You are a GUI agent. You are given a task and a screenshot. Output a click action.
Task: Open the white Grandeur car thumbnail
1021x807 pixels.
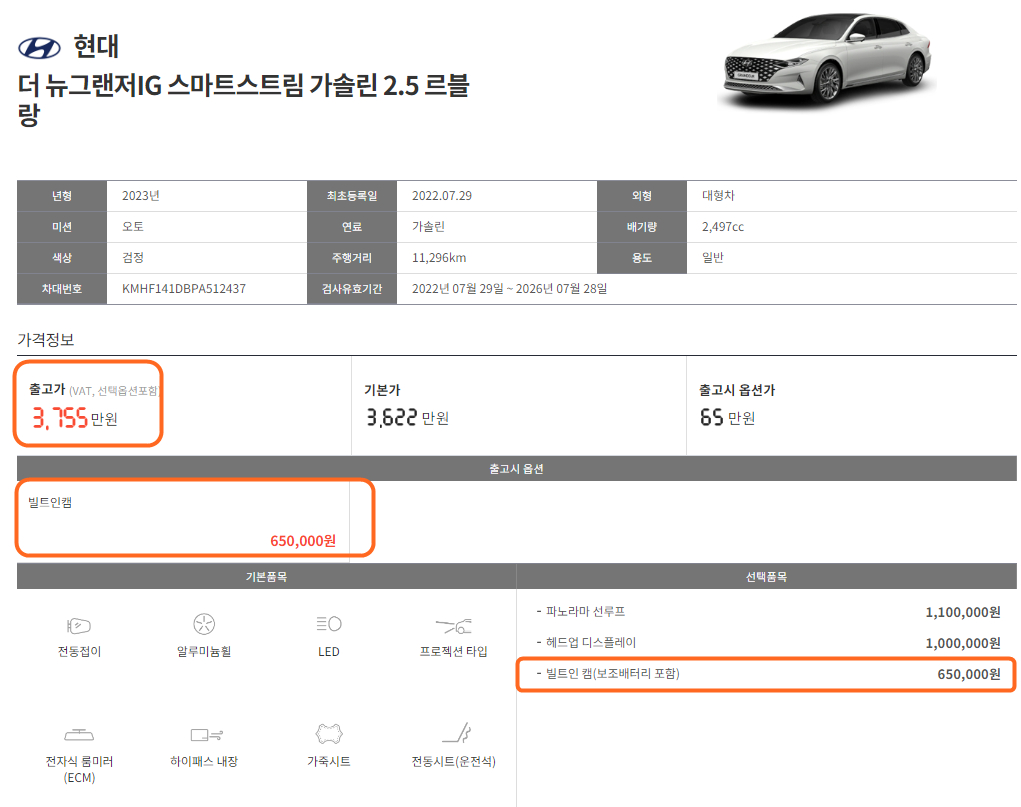pos(827,60)
